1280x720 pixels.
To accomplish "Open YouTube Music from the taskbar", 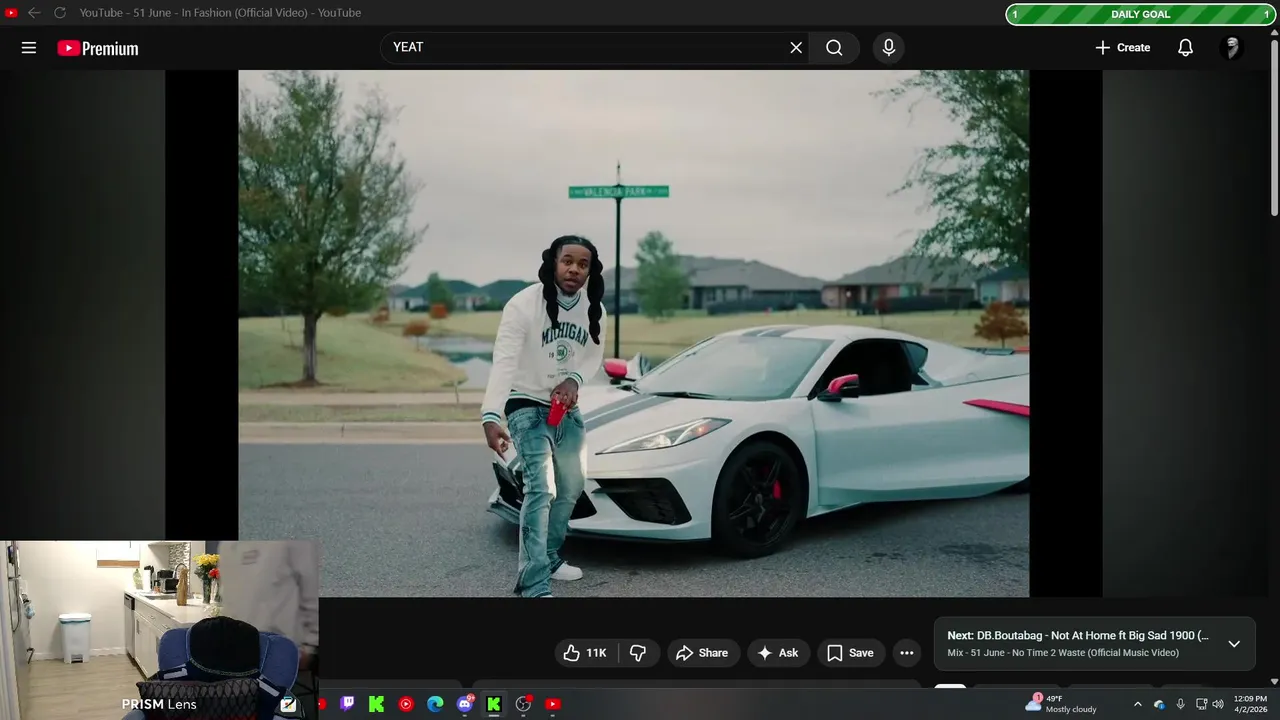I will (x=406, y=704).
